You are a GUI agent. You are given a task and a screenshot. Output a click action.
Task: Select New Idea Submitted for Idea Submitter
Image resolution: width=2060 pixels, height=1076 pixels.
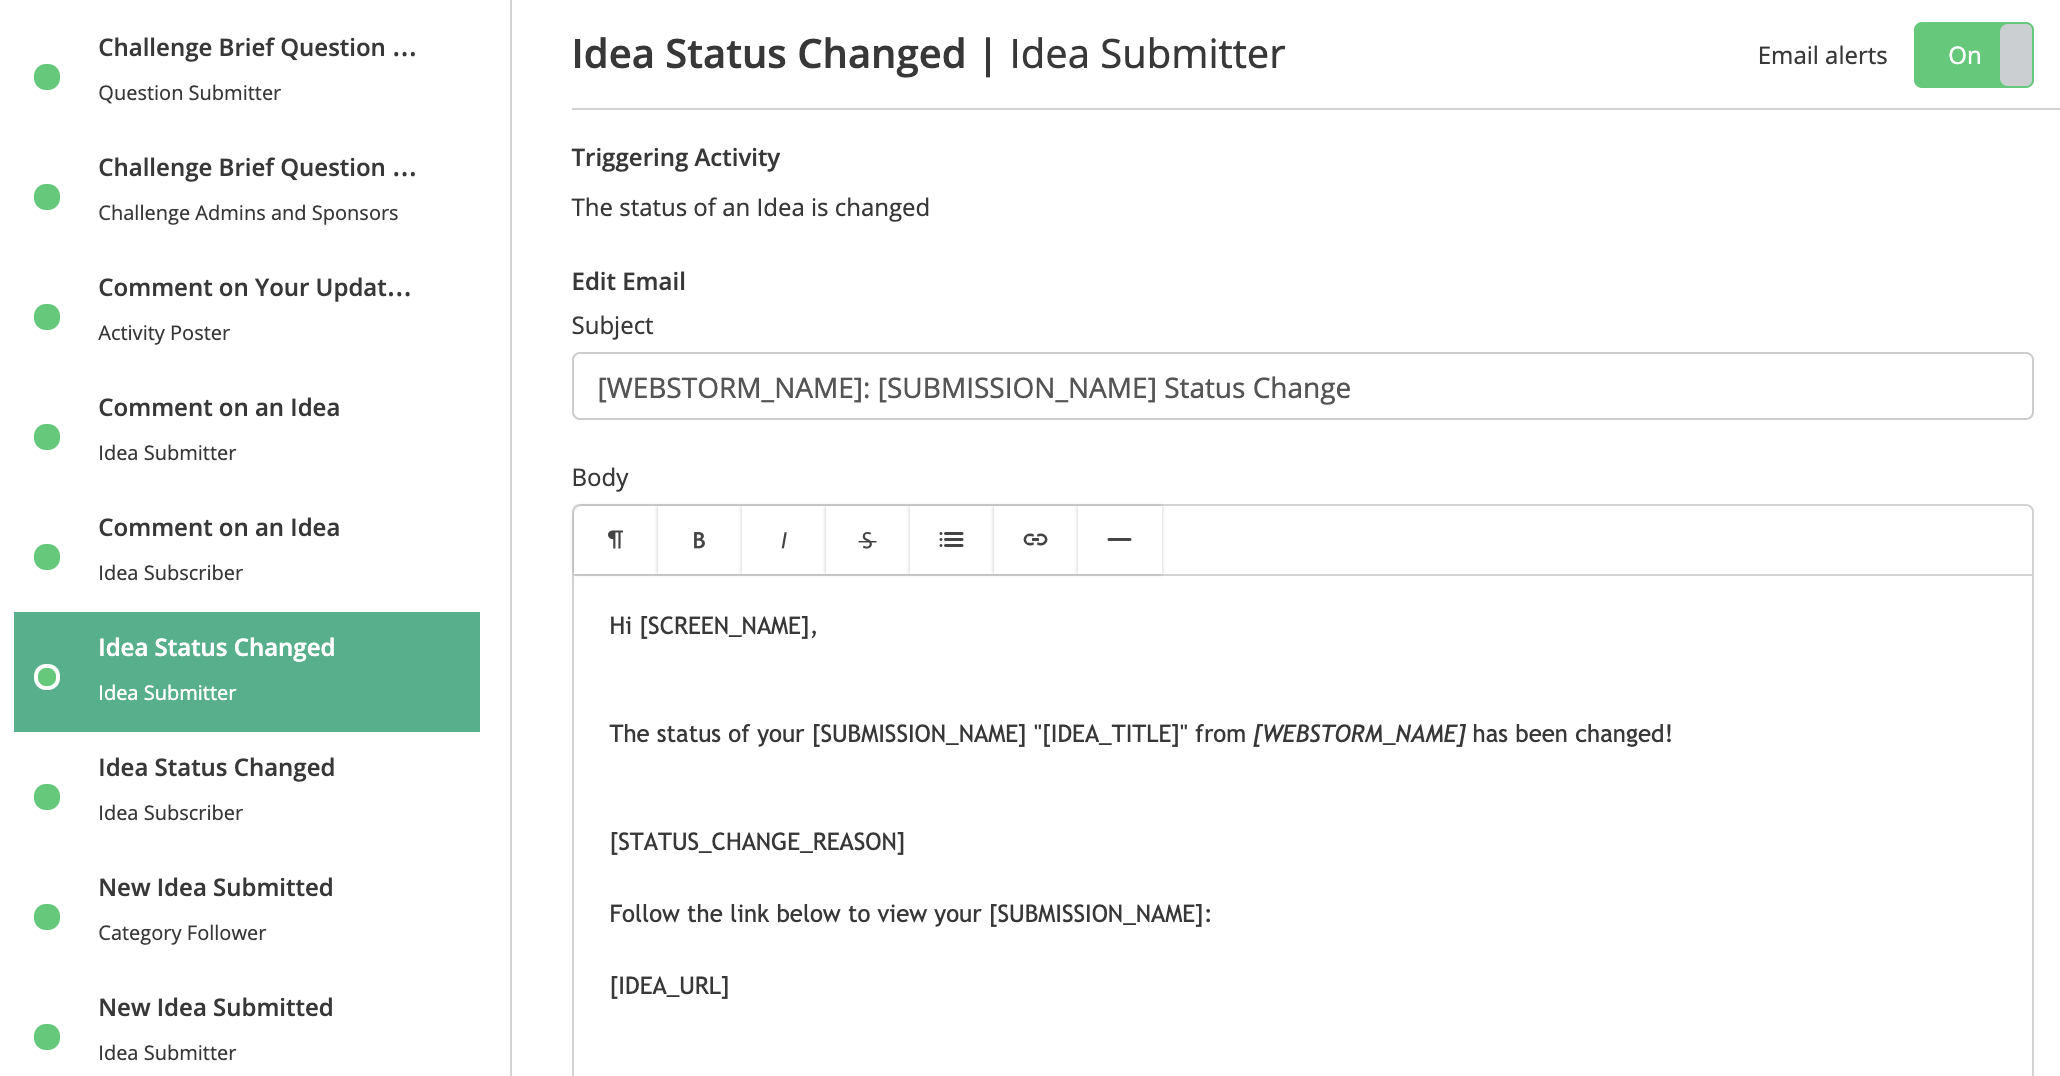coord(247,1030)
